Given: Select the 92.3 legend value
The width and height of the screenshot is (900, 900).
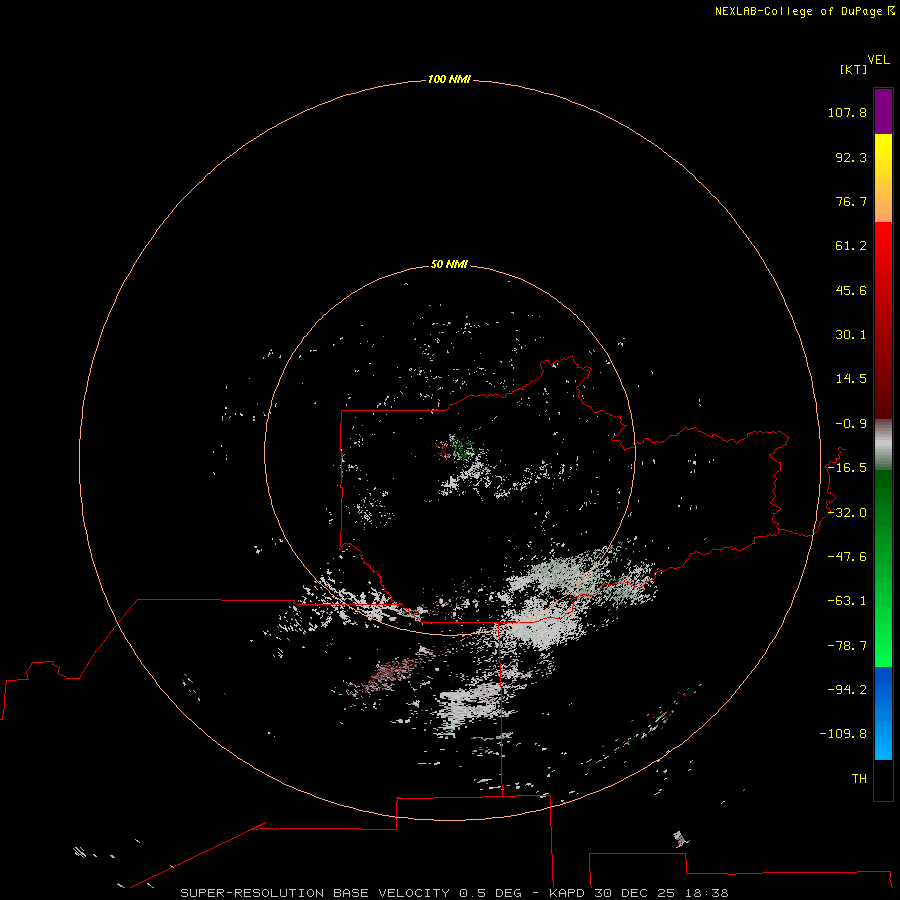Looking at the screenshot, I should tap(851, 157).
